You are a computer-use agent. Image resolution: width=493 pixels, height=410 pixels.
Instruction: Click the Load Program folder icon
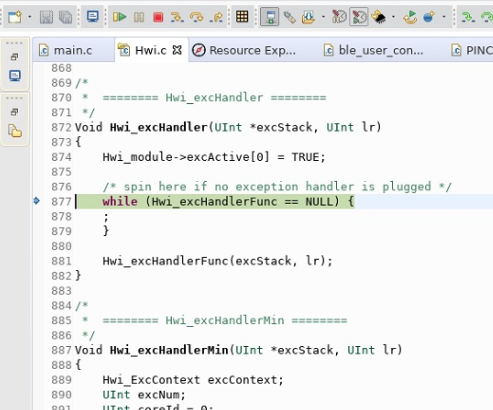pos(308,17)
